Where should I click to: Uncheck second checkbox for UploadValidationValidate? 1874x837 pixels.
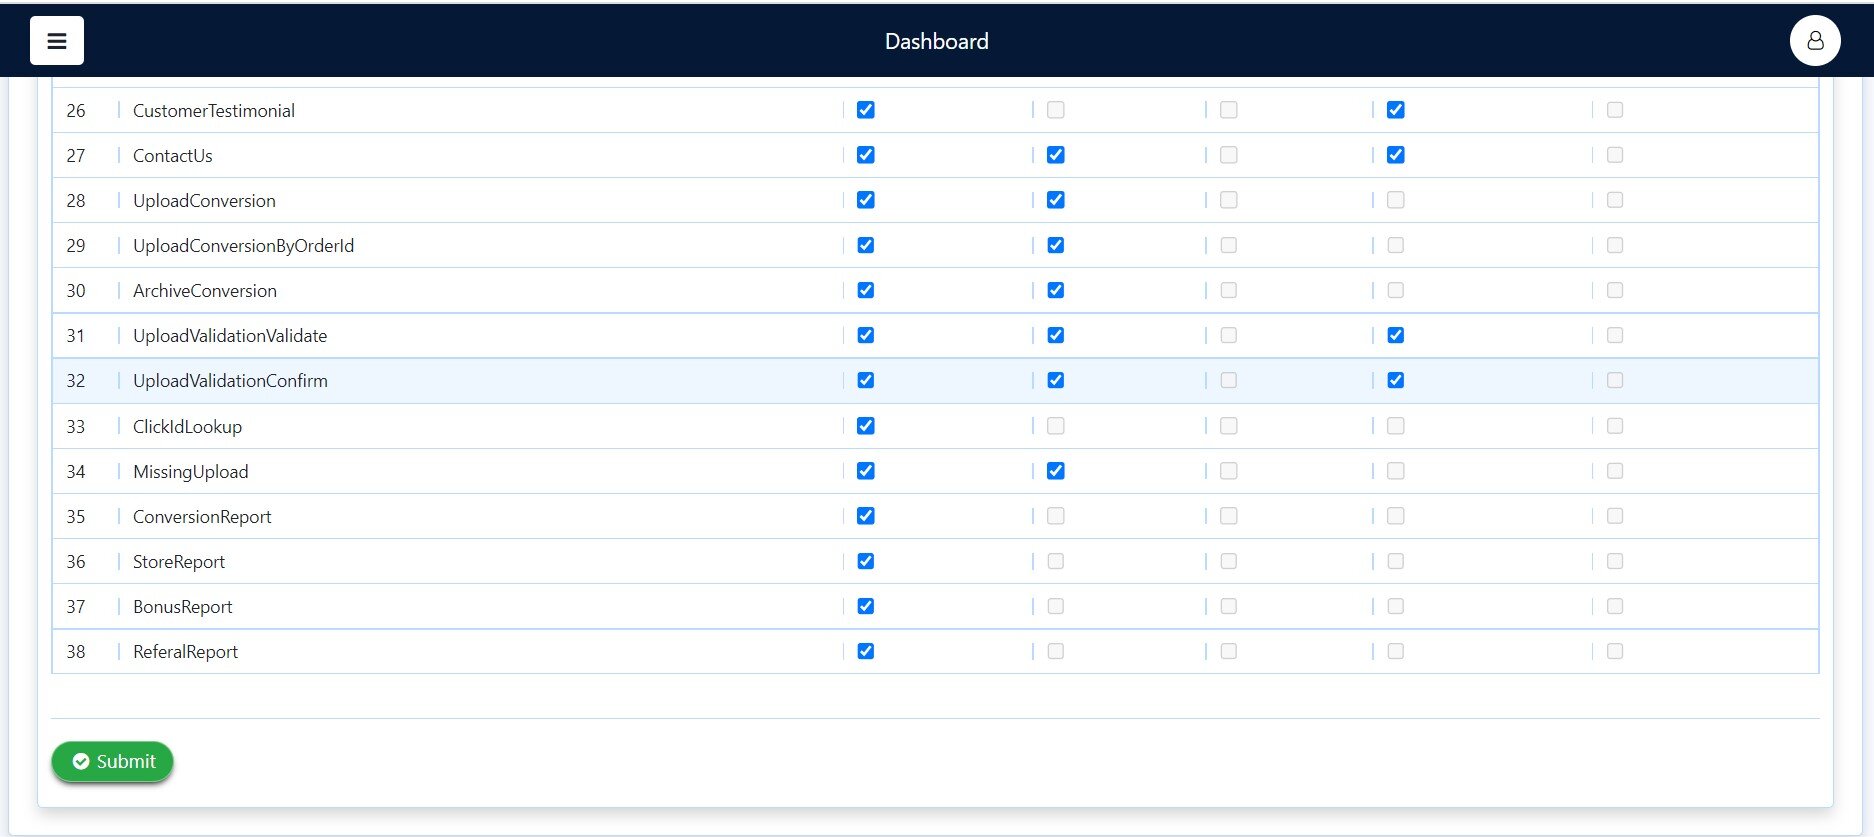point(1056,335)
